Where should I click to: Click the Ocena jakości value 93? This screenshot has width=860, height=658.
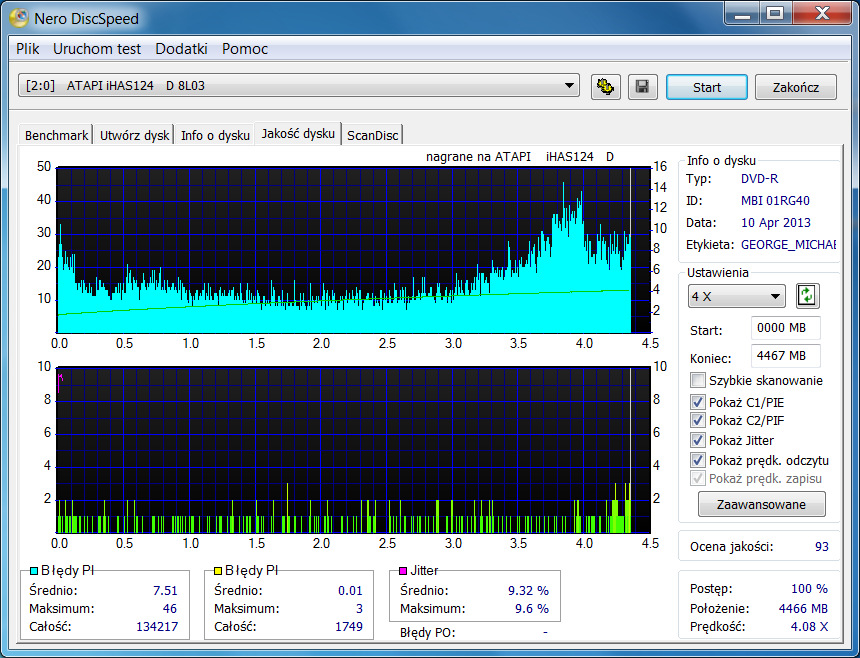(x=822, y=547)
